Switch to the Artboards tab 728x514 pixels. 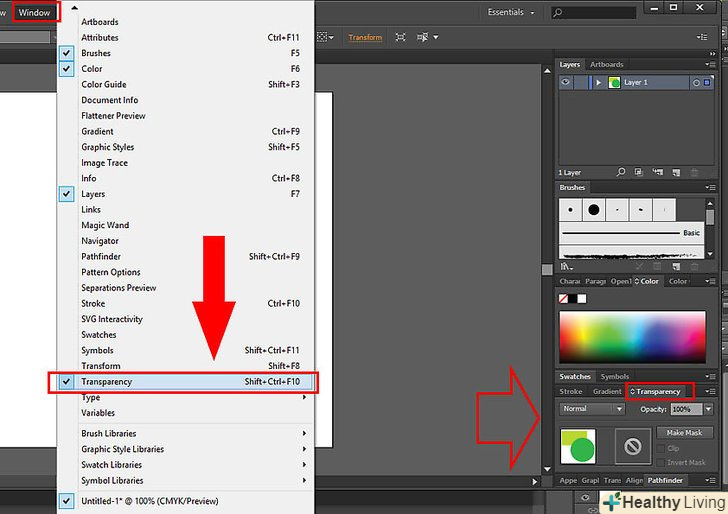(x=606, y=64)
